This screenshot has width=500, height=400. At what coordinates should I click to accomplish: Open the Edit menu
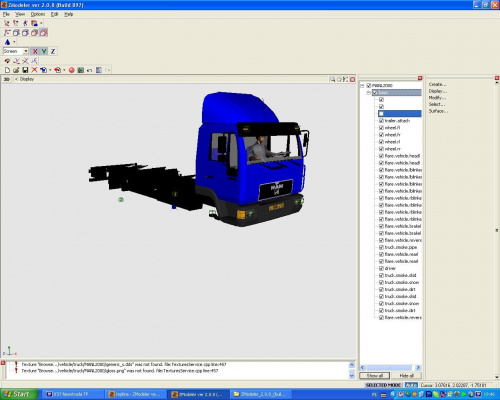click(x=54, y=14)
